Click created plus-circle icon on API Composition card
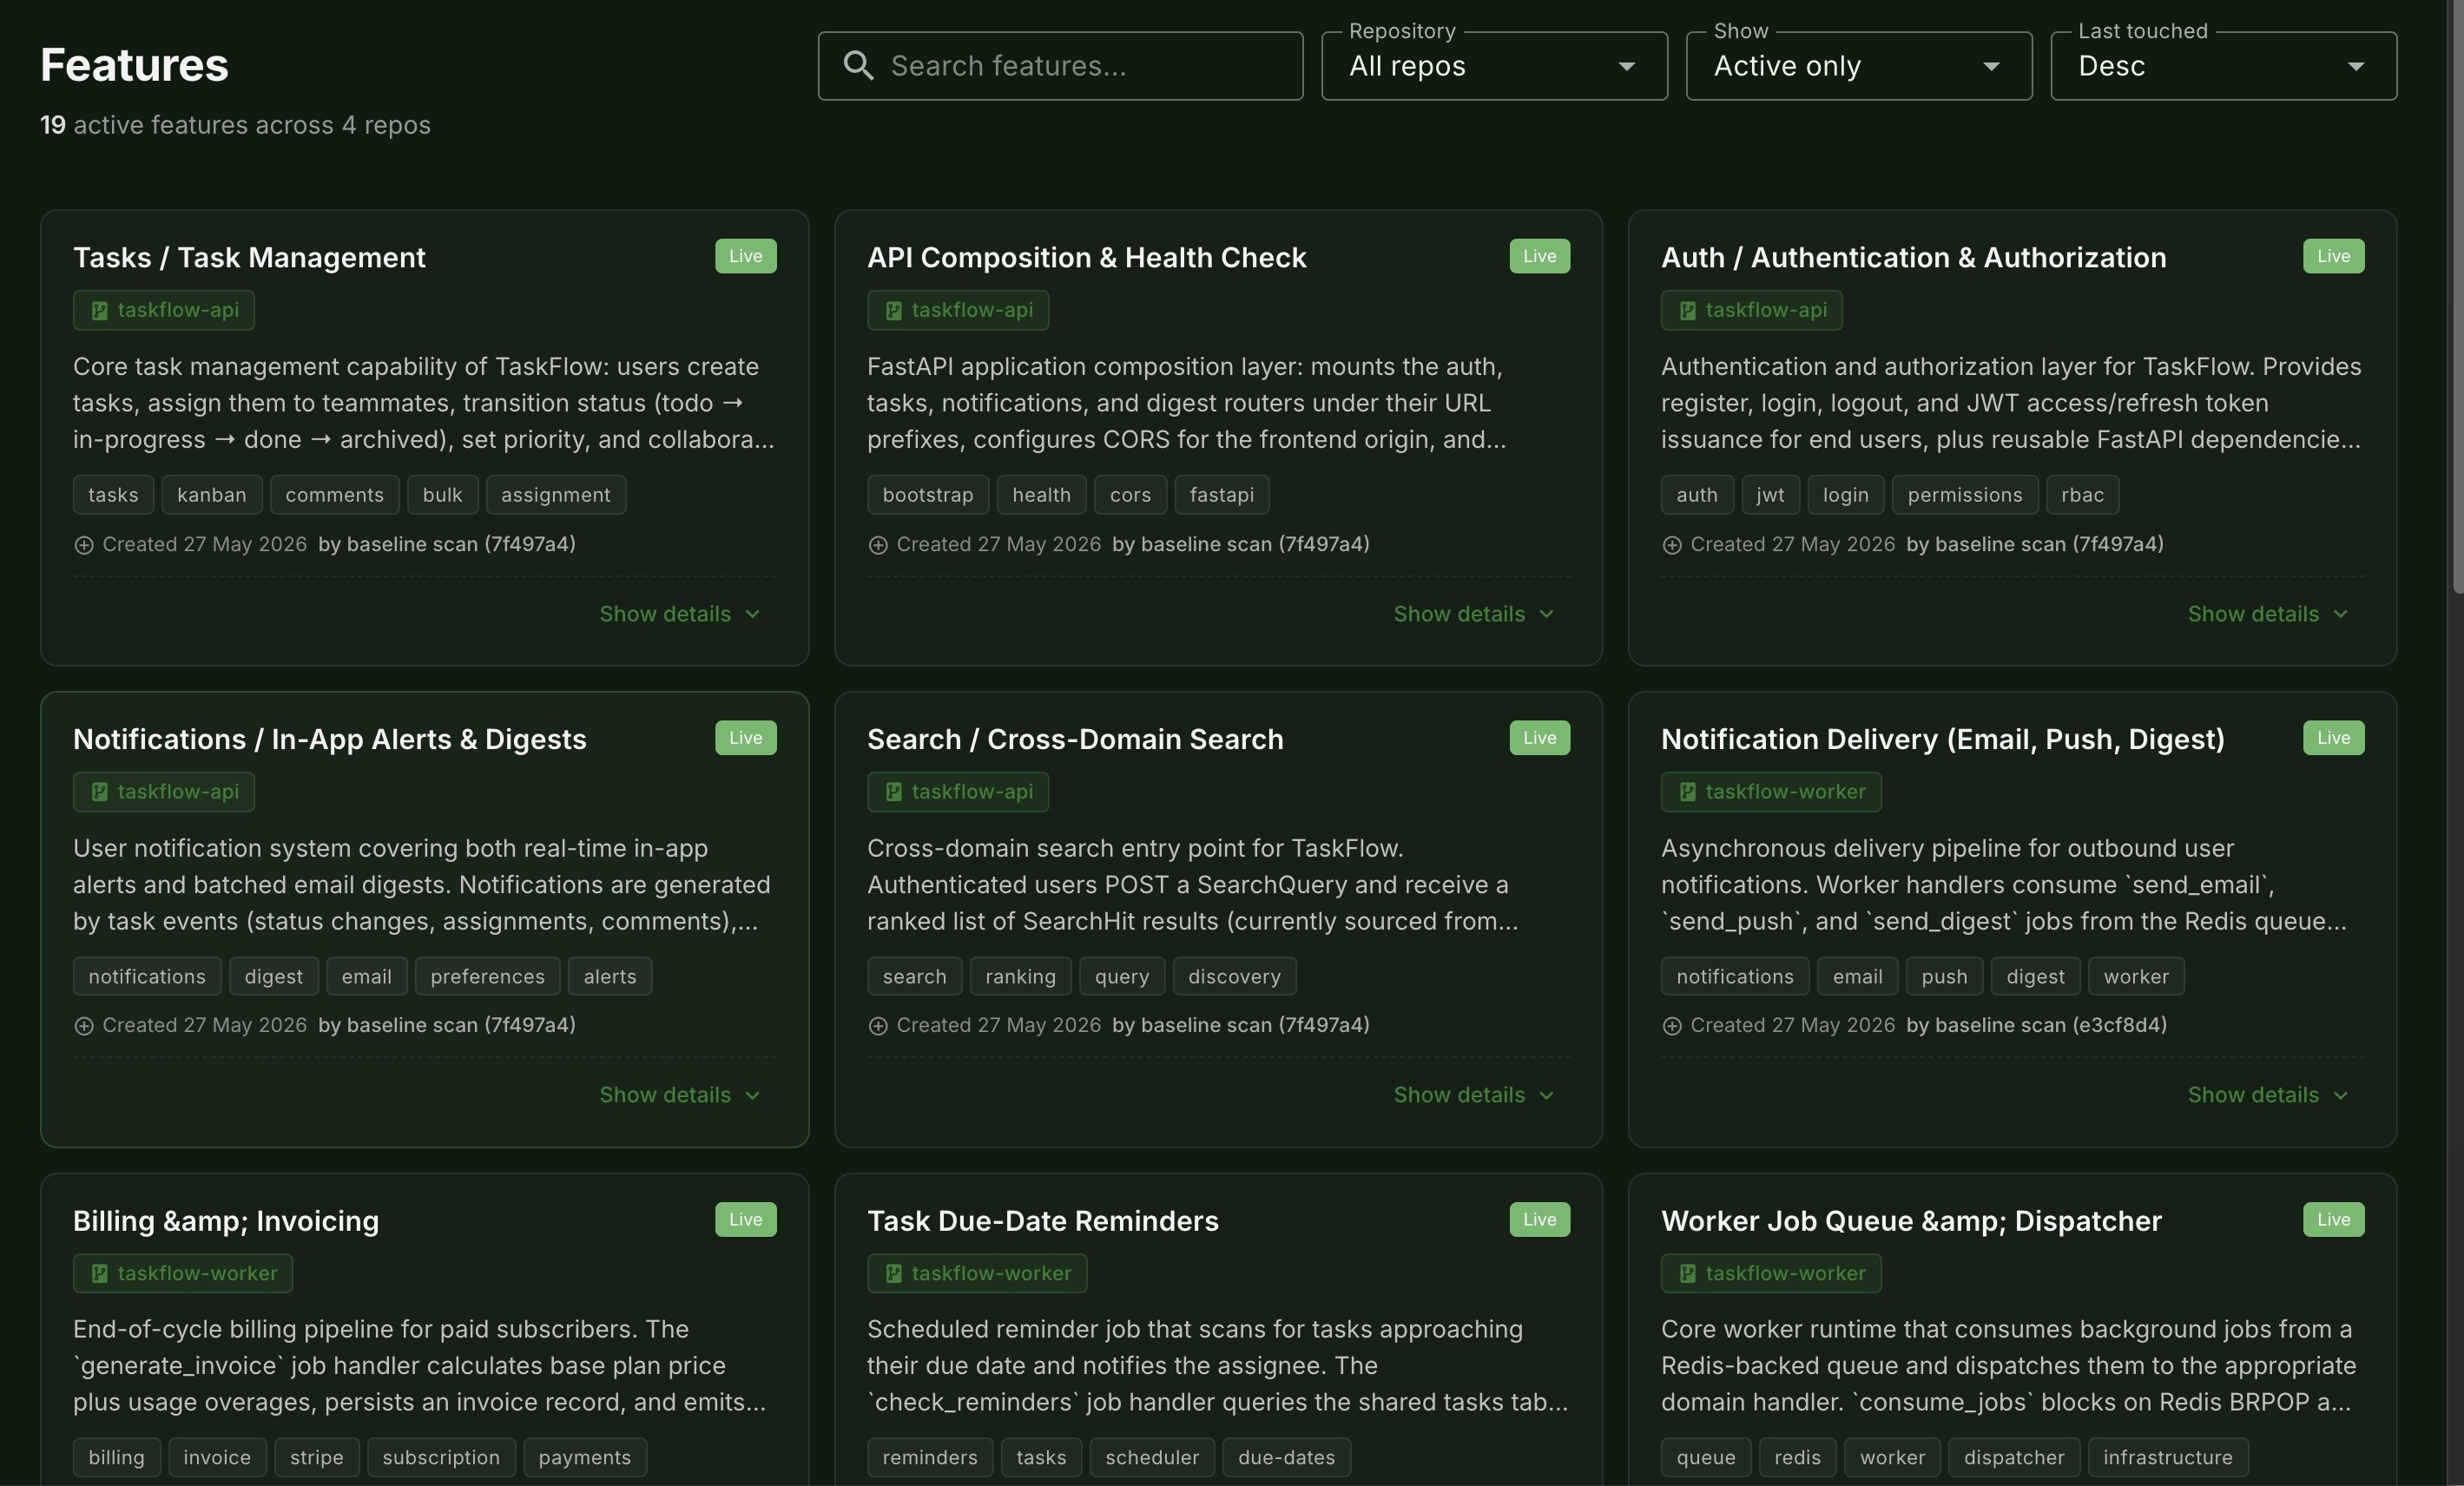 (x=878, y=545)
